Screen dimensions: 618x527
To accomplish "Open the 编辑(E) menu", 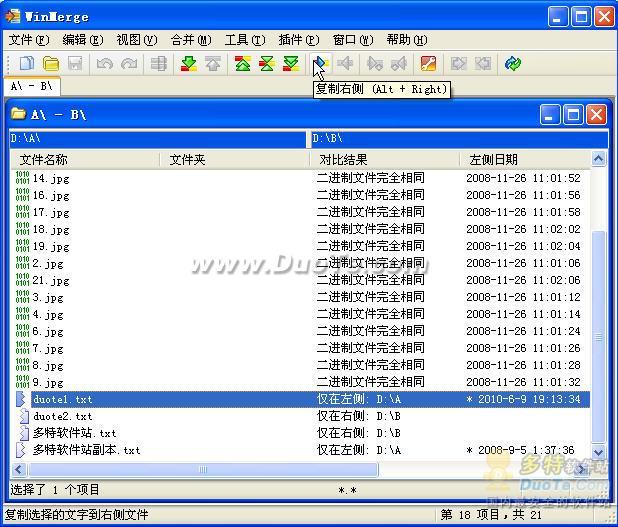I will tap(83, 40).
